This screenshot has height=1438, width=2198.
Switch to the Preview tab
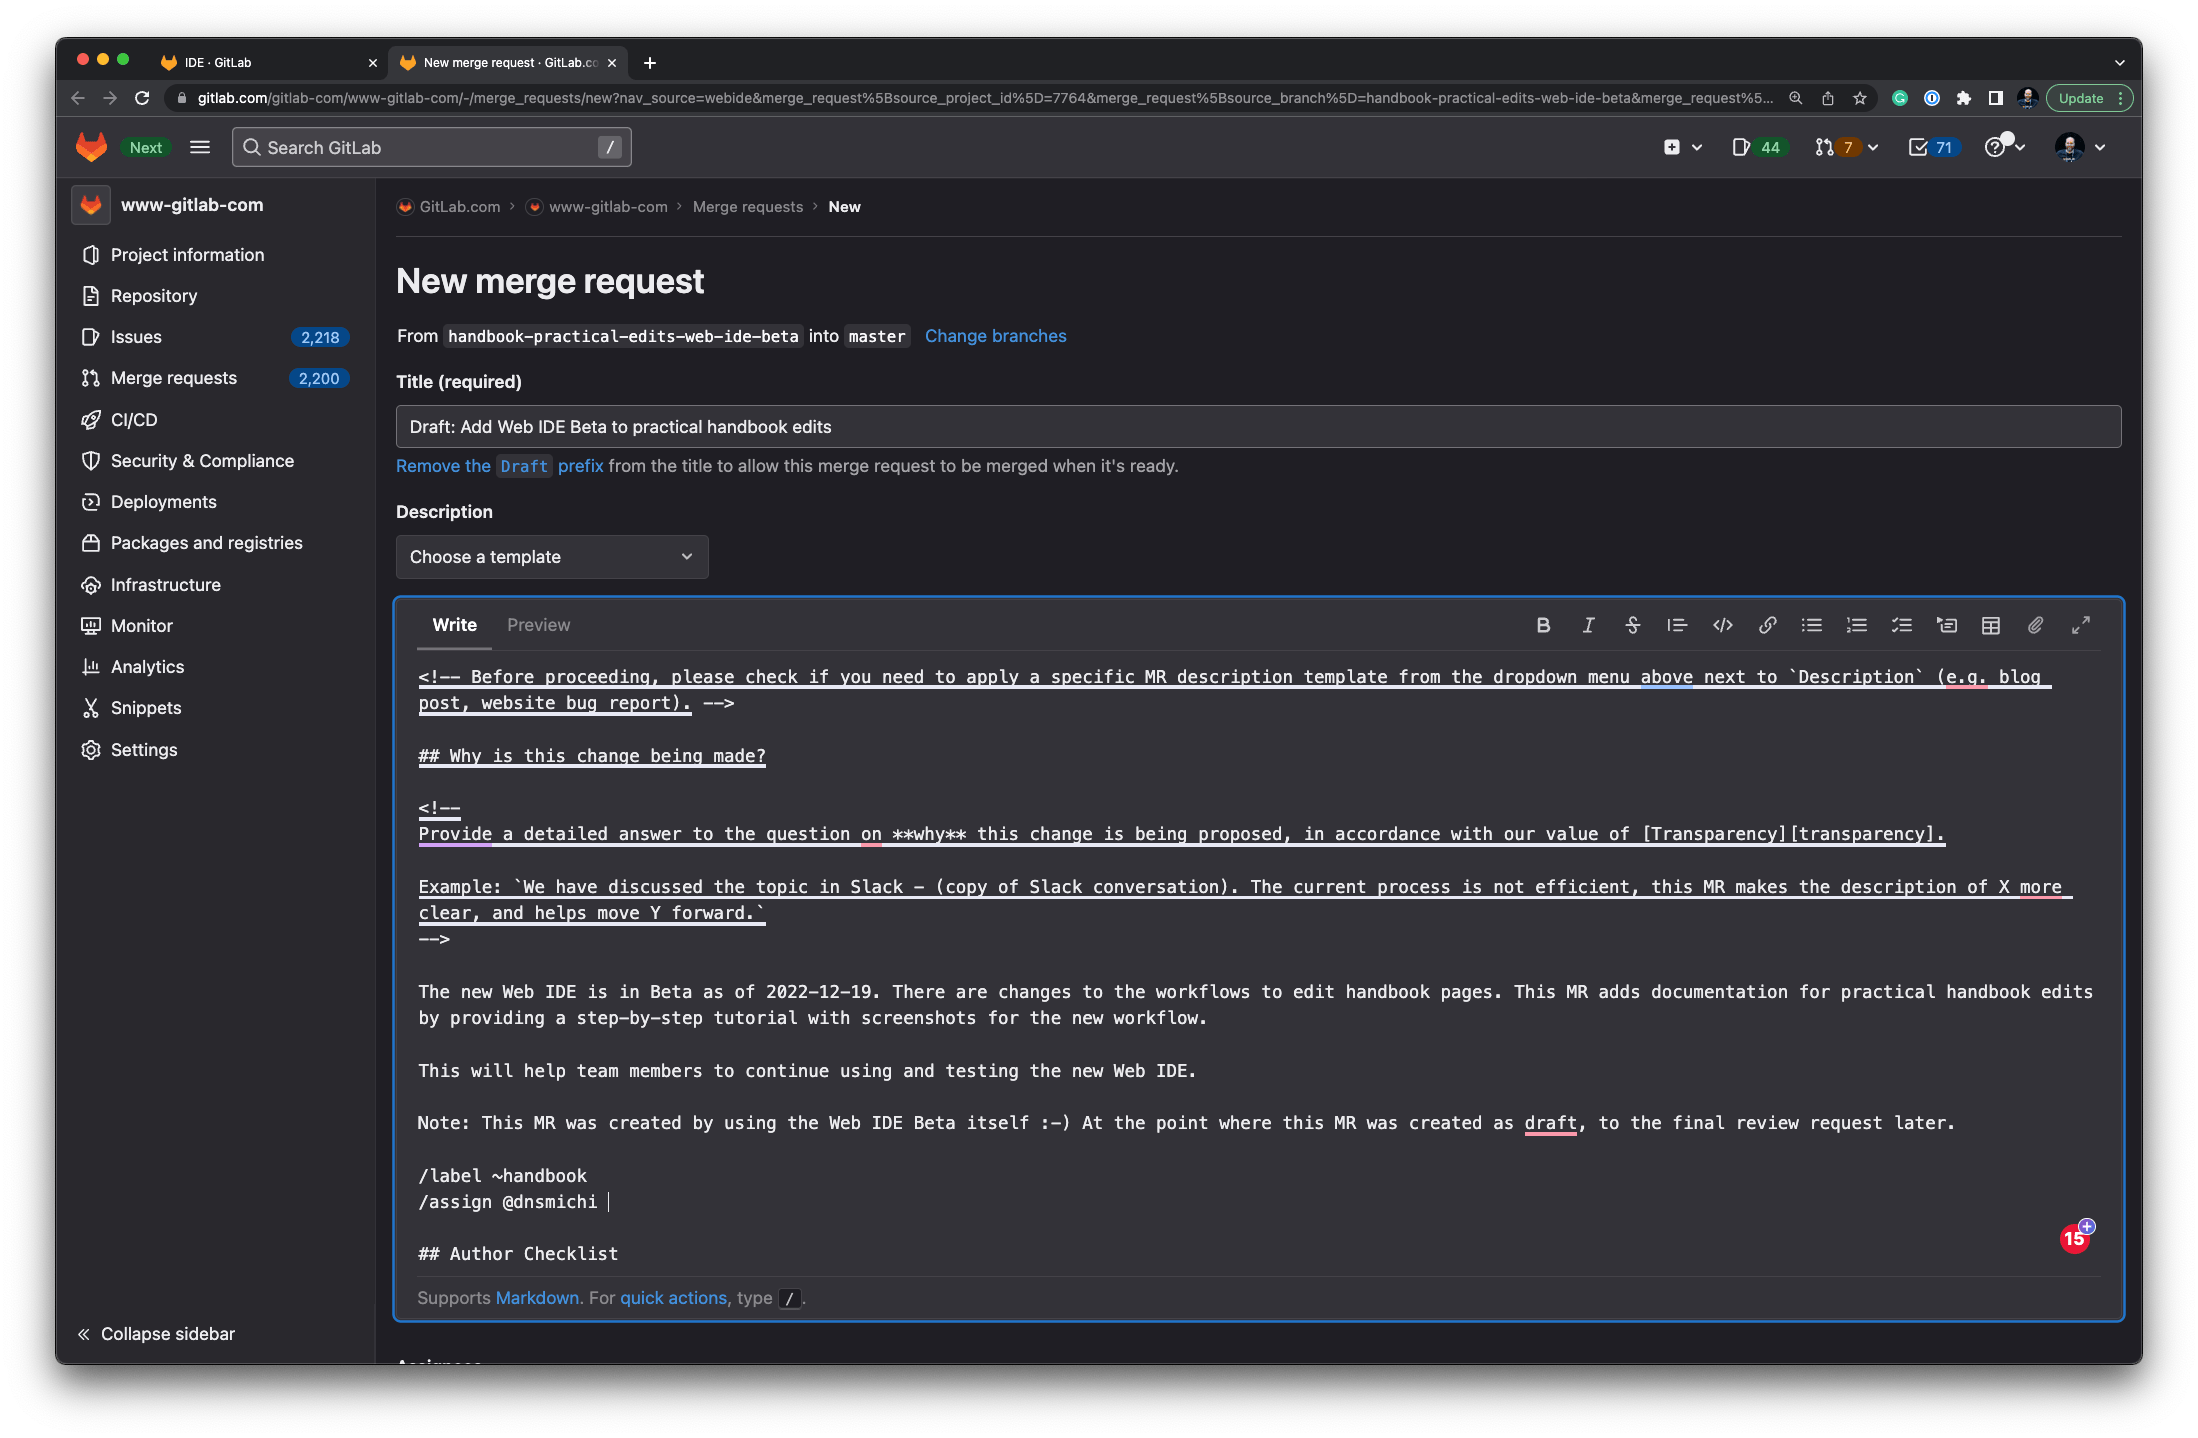[539, 624]
